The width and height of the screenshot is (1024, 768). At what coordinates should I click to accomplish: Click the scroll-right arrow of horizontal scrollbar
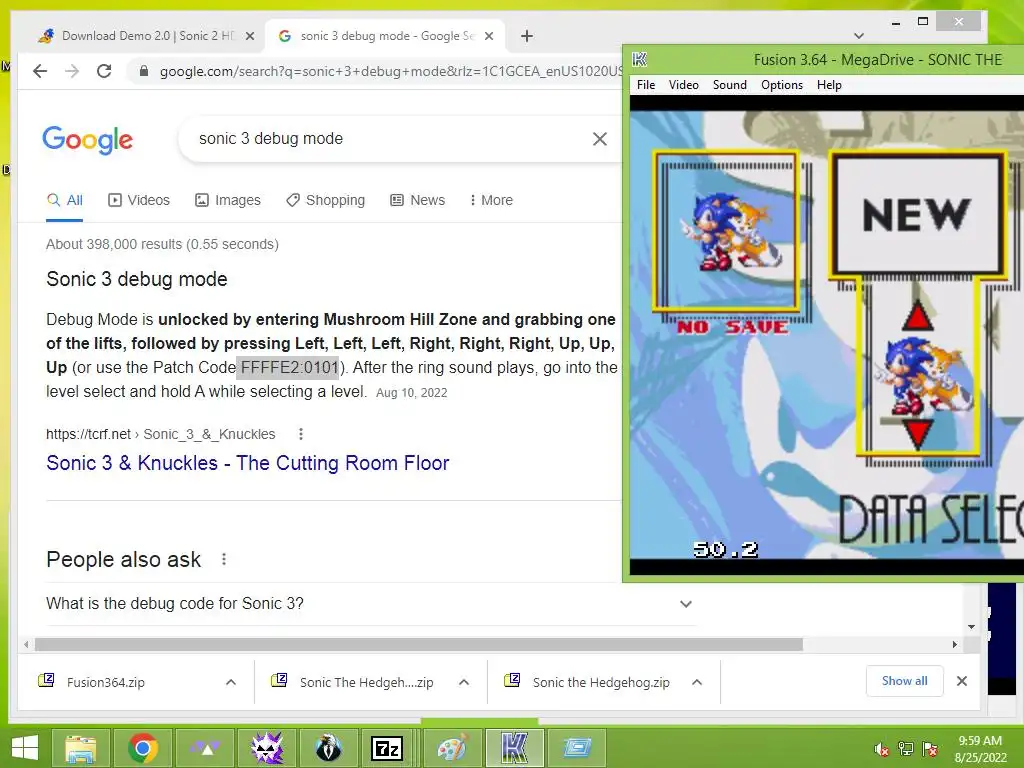[x=954, y=645]
